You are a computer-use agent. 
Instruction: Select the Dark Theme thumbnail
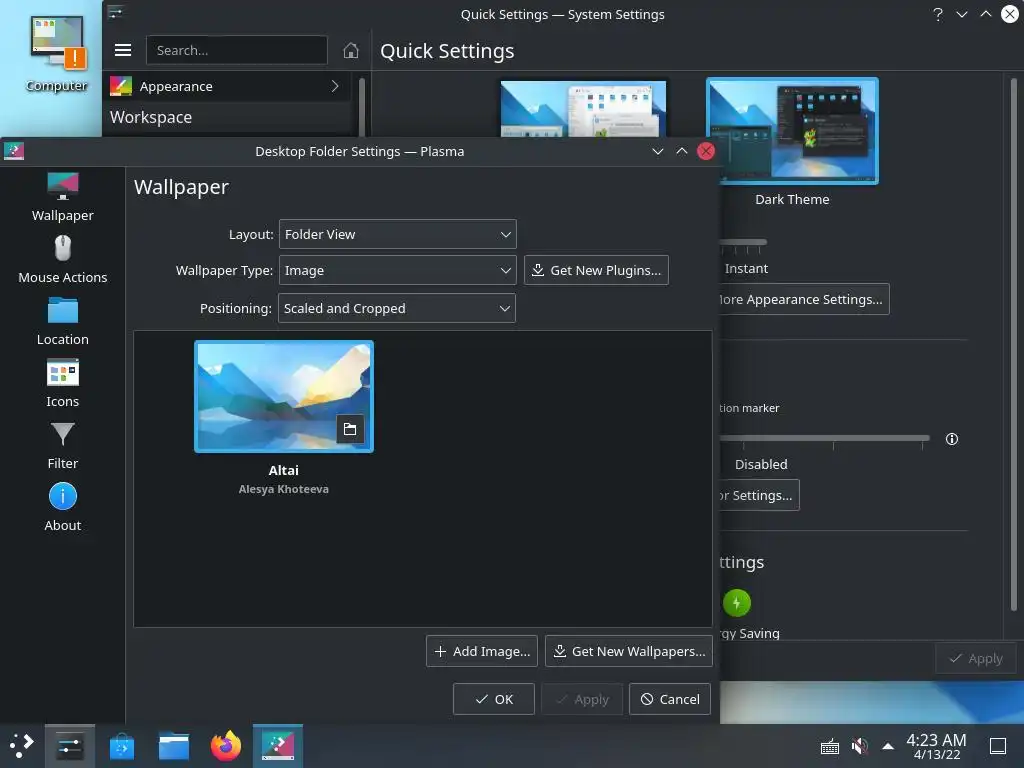[x=792, y=131]
